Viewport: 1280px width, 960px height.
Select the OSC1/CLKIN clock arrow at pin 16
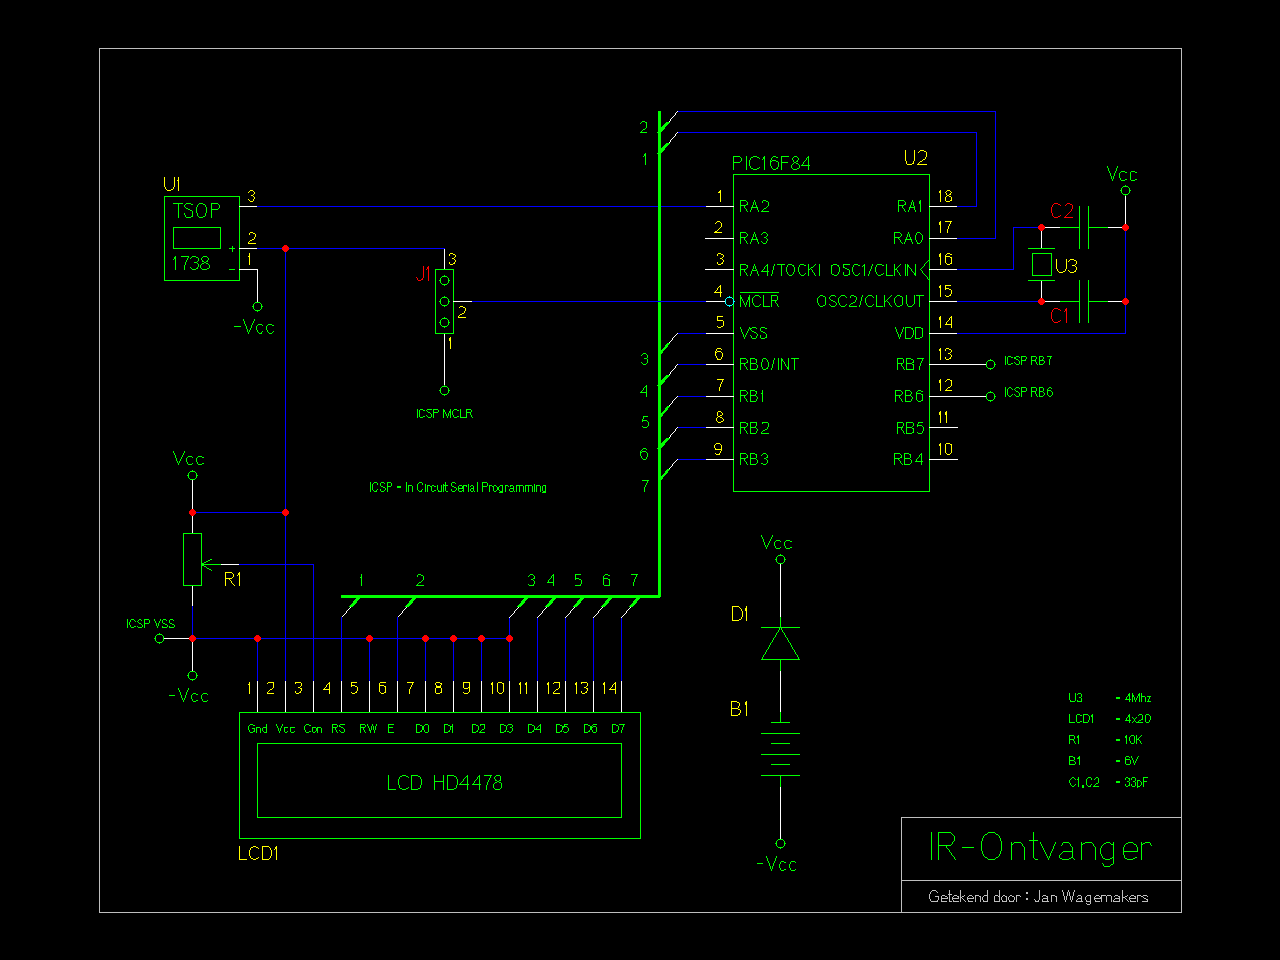coord(925,269)
